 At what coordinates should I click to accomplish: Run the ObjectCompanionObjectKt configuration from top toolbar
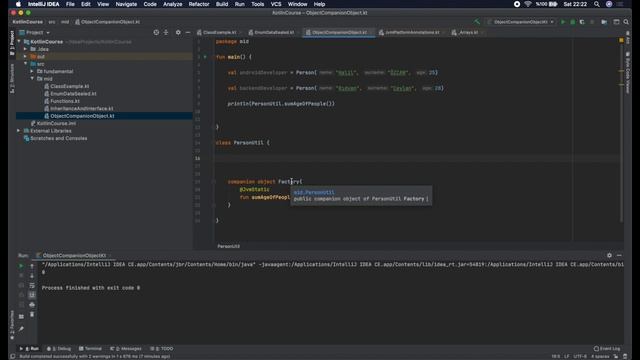[x=563, y=22]
